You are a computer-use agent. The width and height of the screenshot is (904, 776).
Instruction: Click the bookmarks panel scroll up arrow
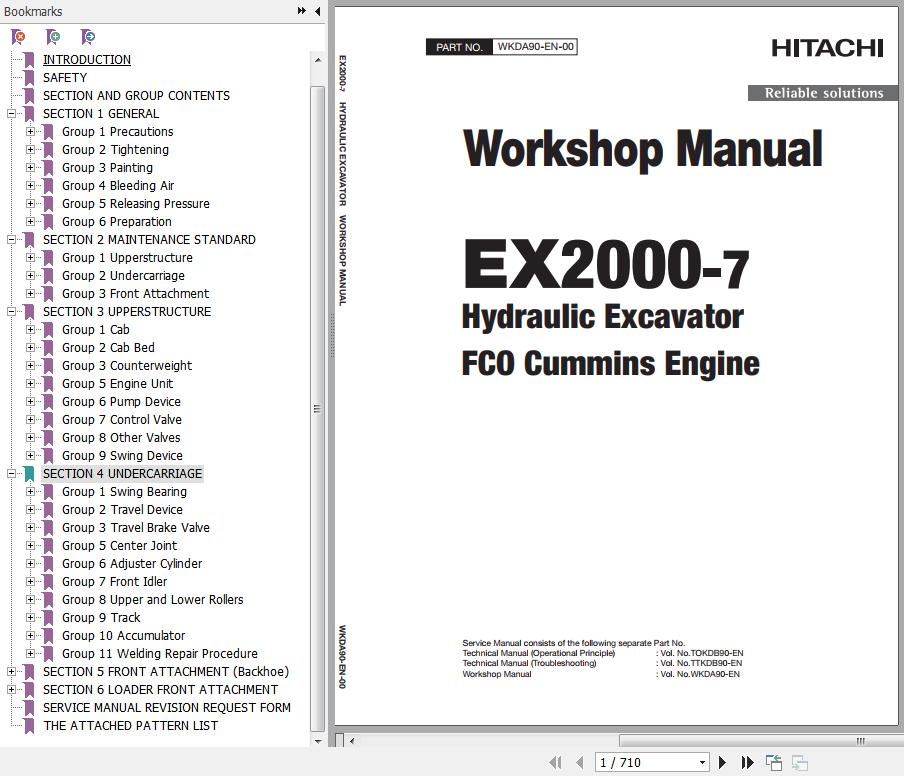[x=318, y=60]
